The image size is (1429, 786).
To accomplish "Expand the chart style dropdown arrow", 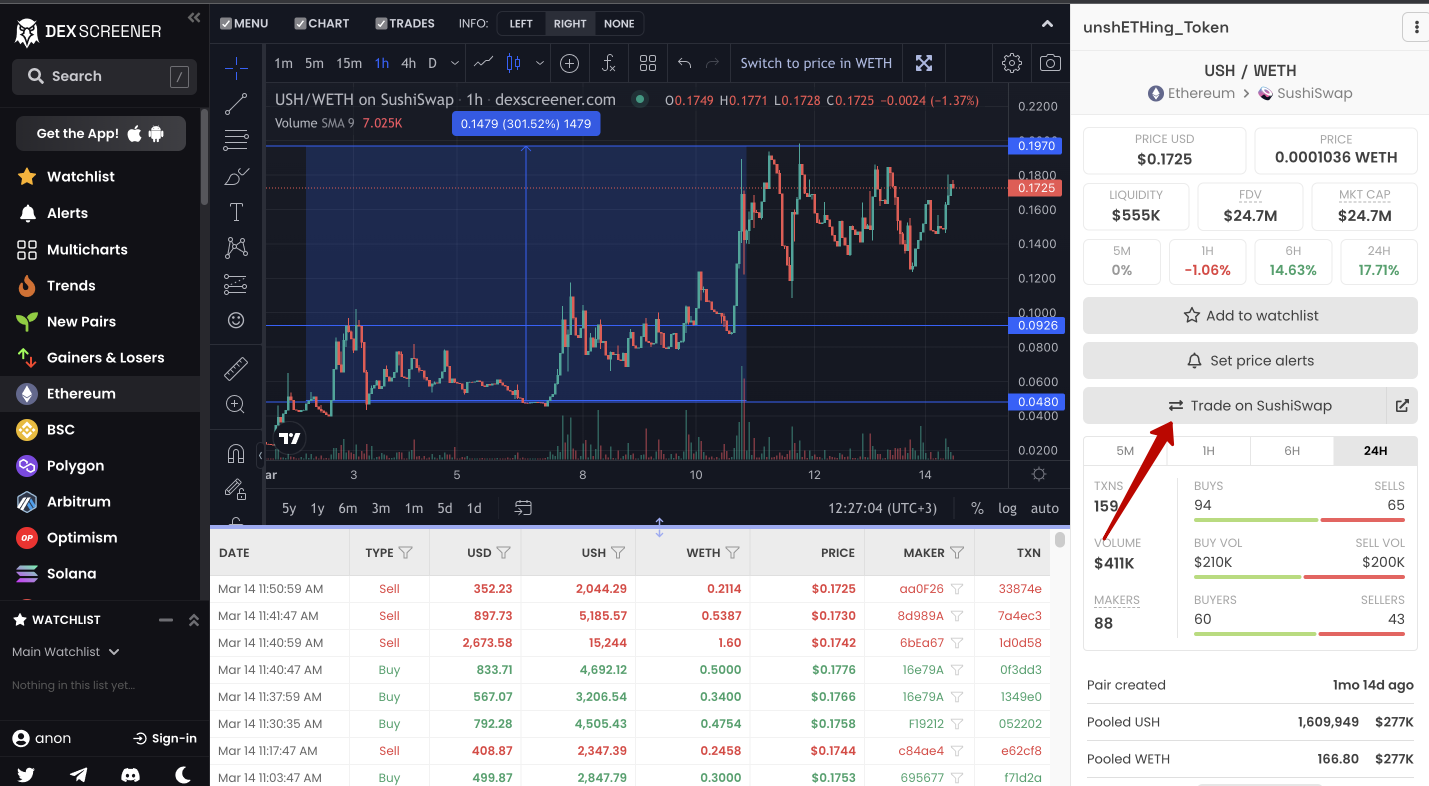I will pos(540,63).
